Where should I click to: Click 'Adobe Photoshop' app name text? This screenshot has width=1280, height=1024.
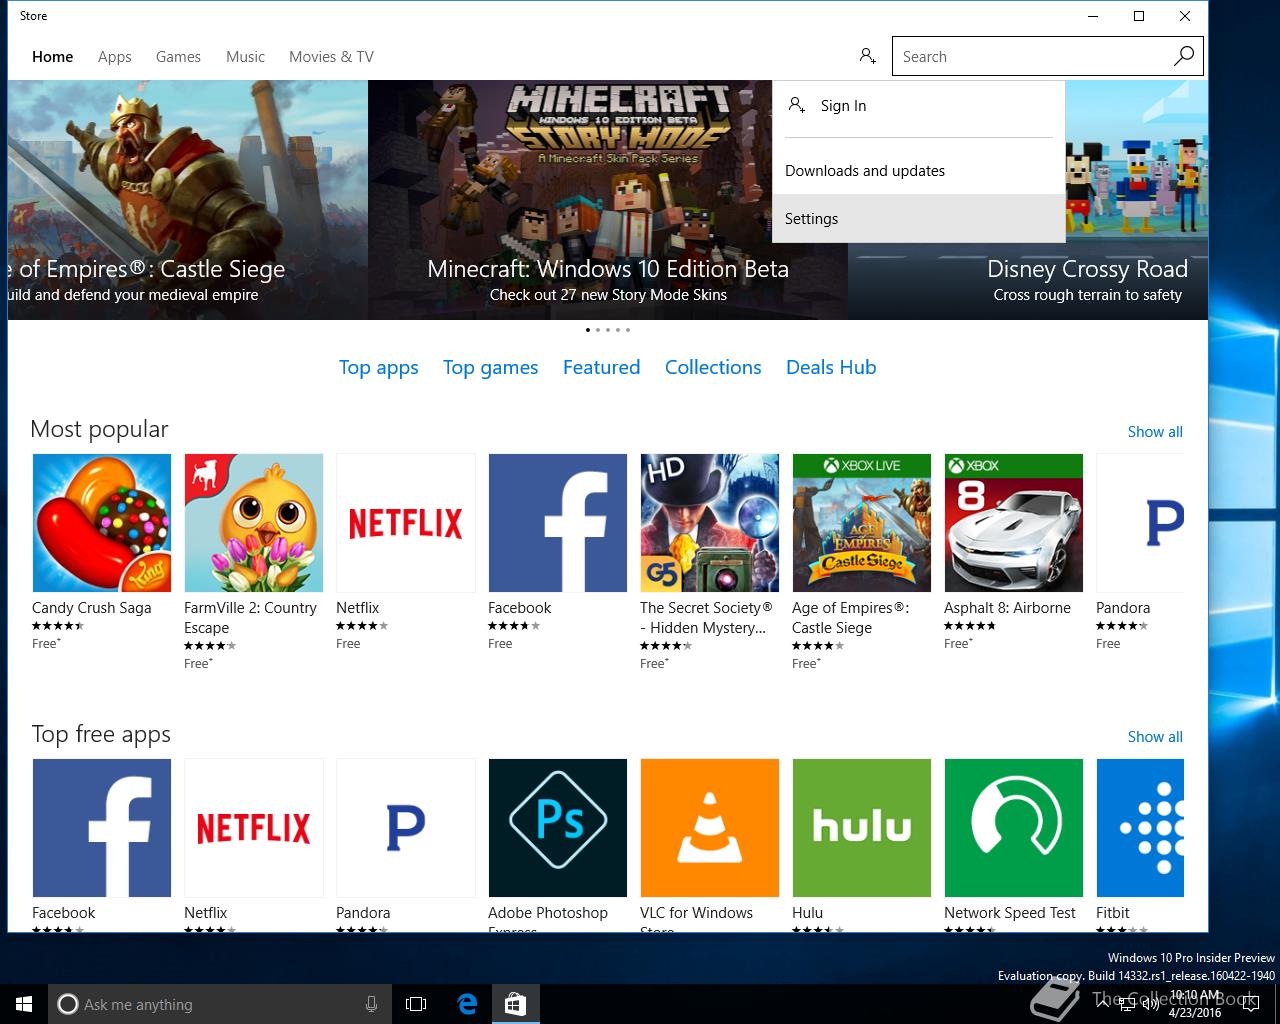[548, 913]
